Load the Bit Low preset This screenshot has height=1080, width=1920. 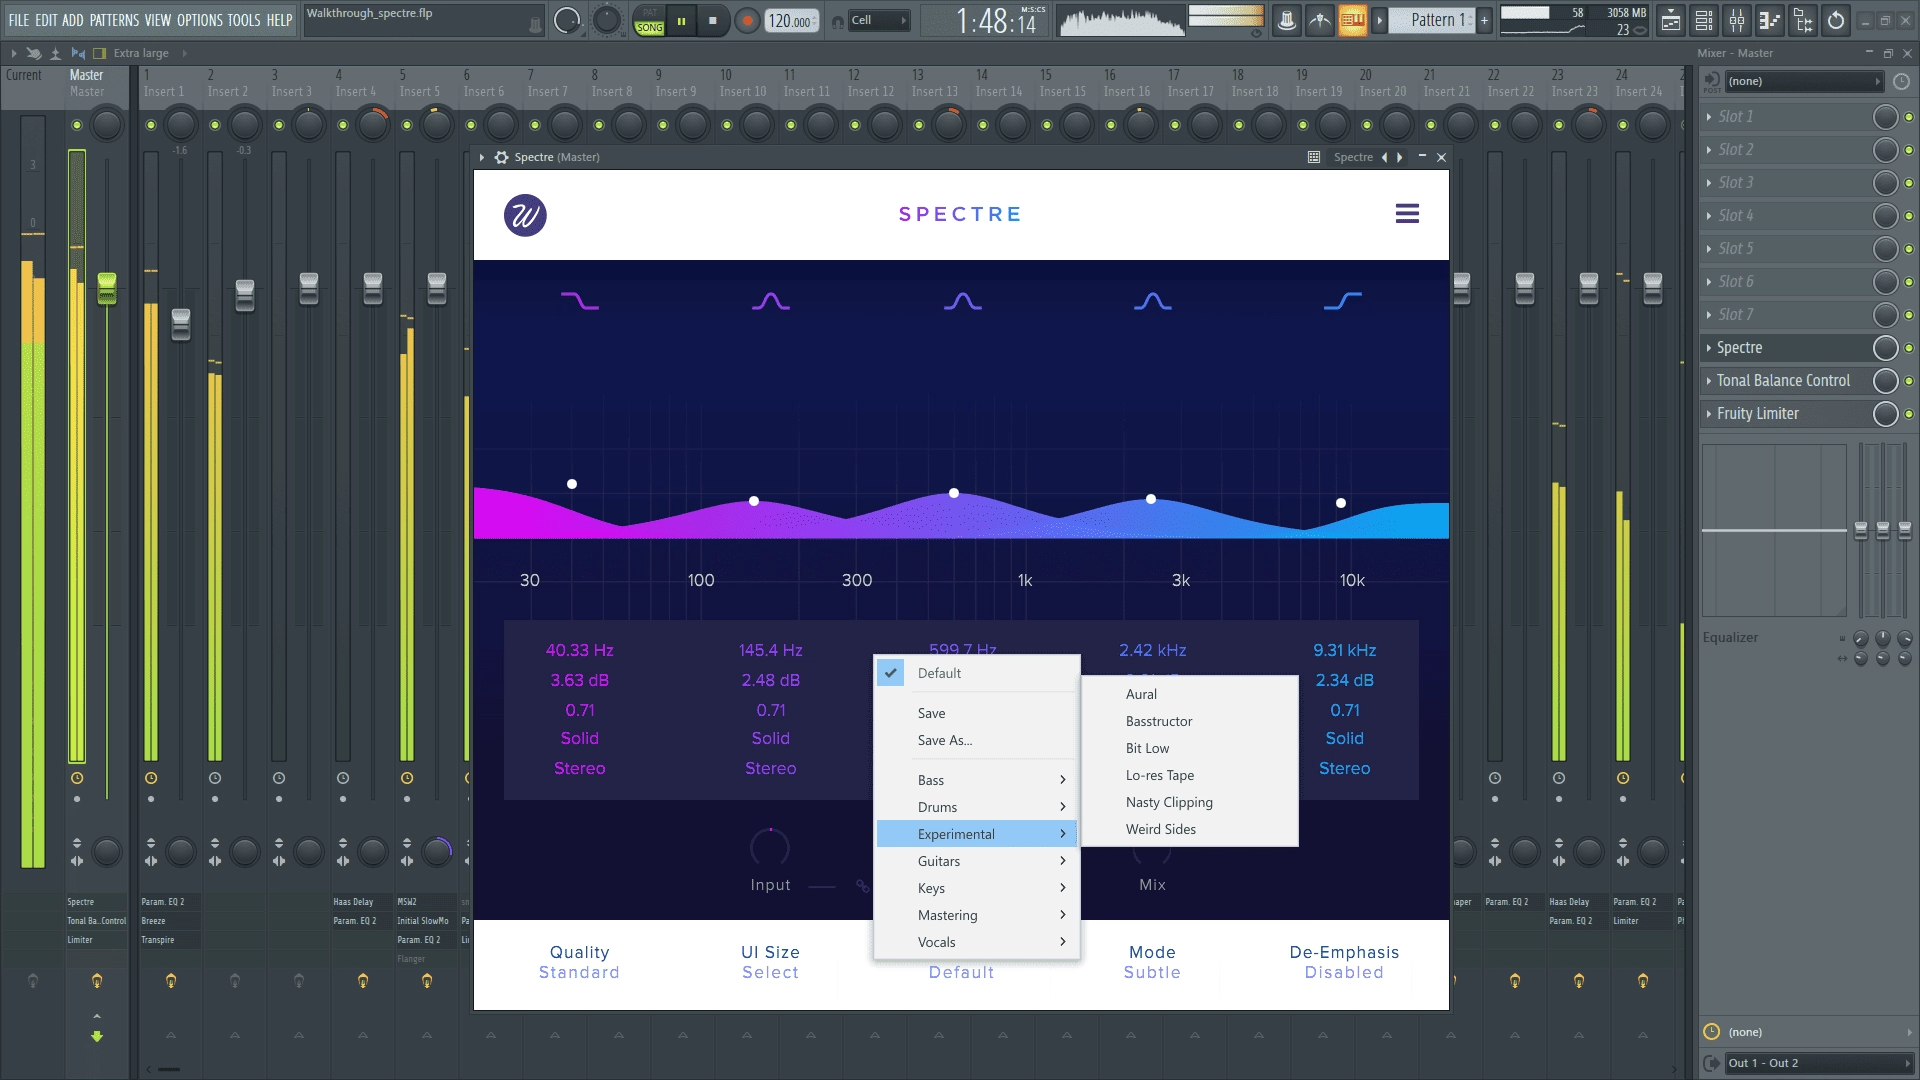point(1190,748)
